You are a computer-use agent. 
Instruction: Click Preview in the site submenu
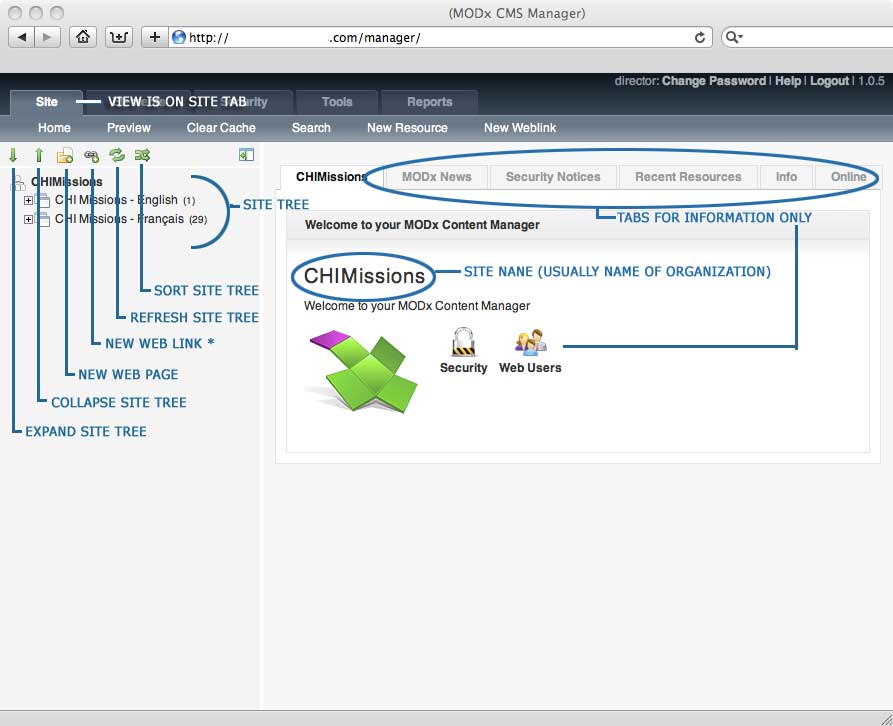(129, 128)
